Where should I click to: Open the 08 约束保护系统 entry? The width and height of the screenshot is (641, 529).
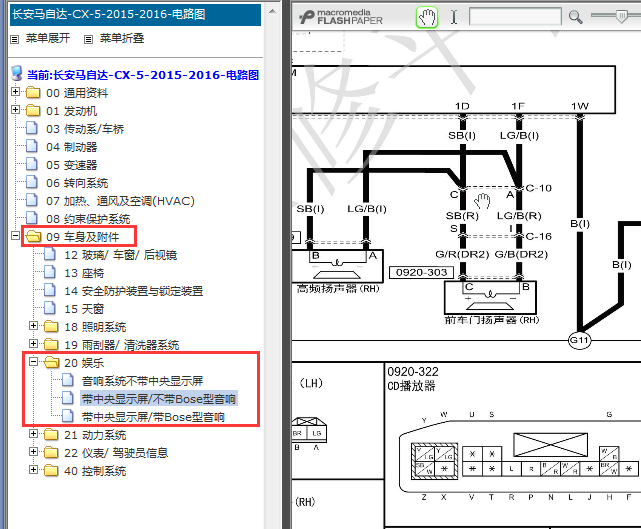tap(88, 219)
